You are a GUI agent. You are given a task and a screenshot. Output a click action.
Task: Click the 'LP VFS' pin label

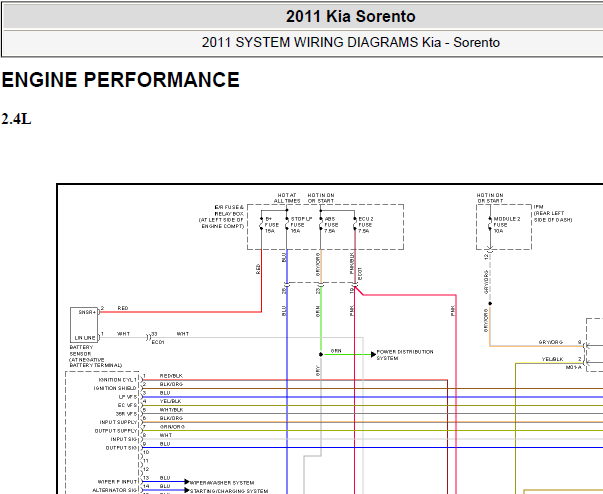coord(127,397)
